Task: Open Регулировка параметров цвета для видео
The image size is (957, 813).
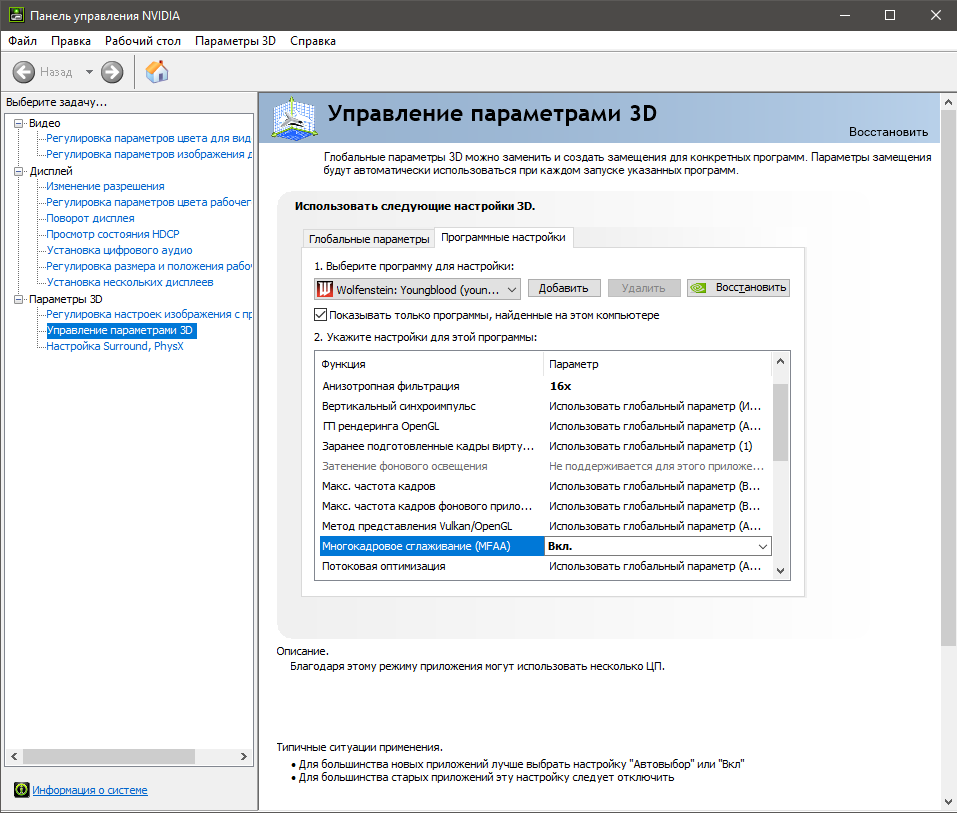Action: [x=148, y=139]
